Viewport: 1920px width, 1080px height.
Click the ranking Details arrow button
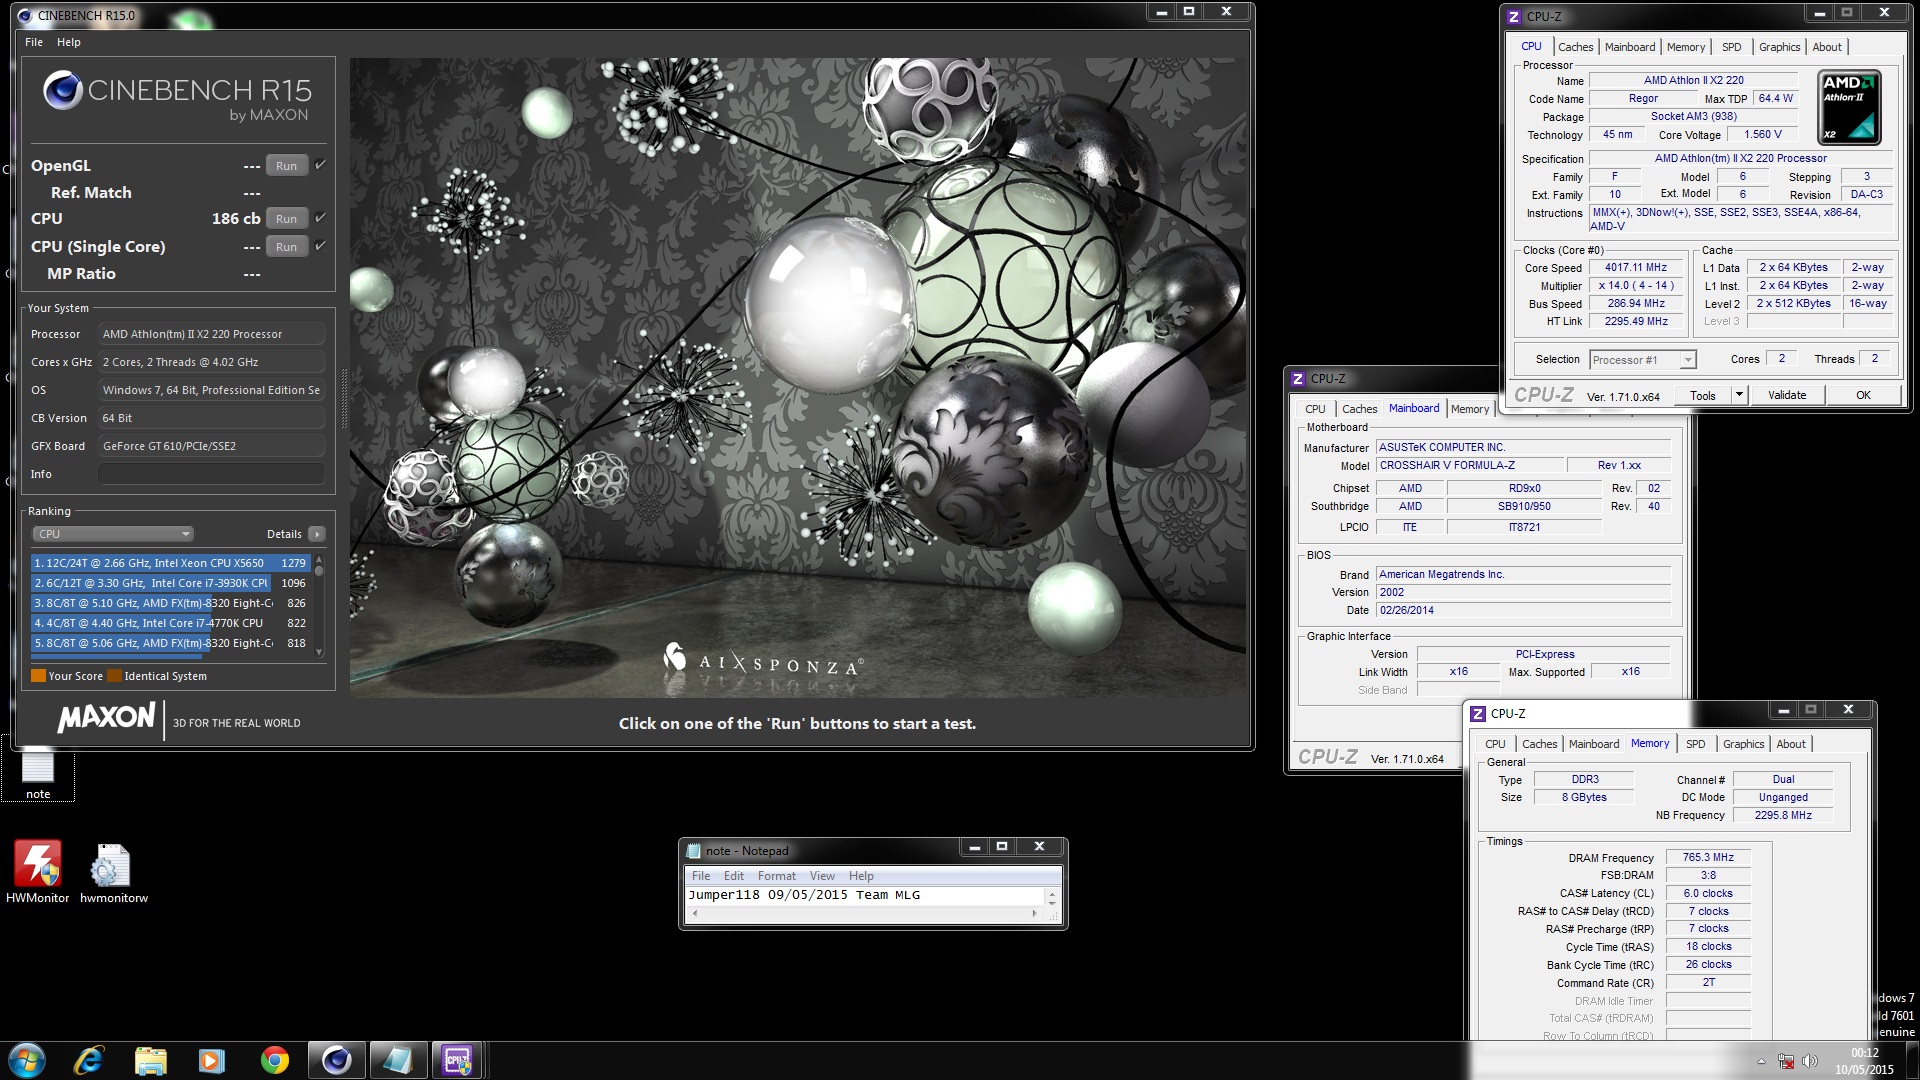pos(317,534)
